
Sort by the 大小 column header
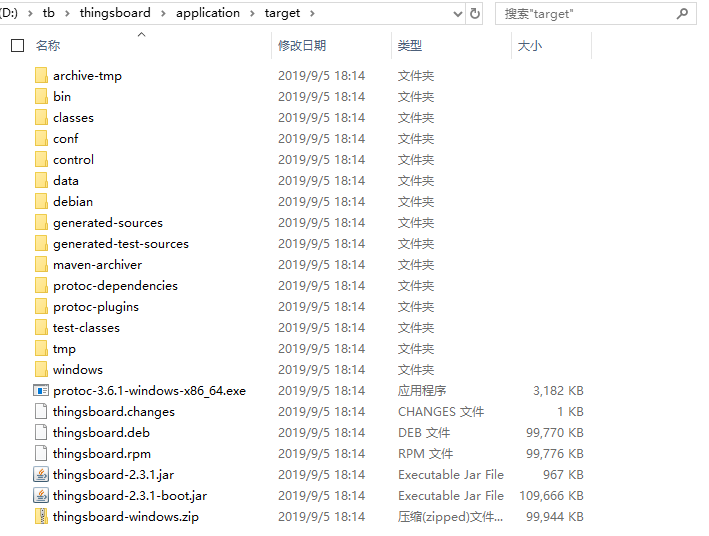pos(529,46)
